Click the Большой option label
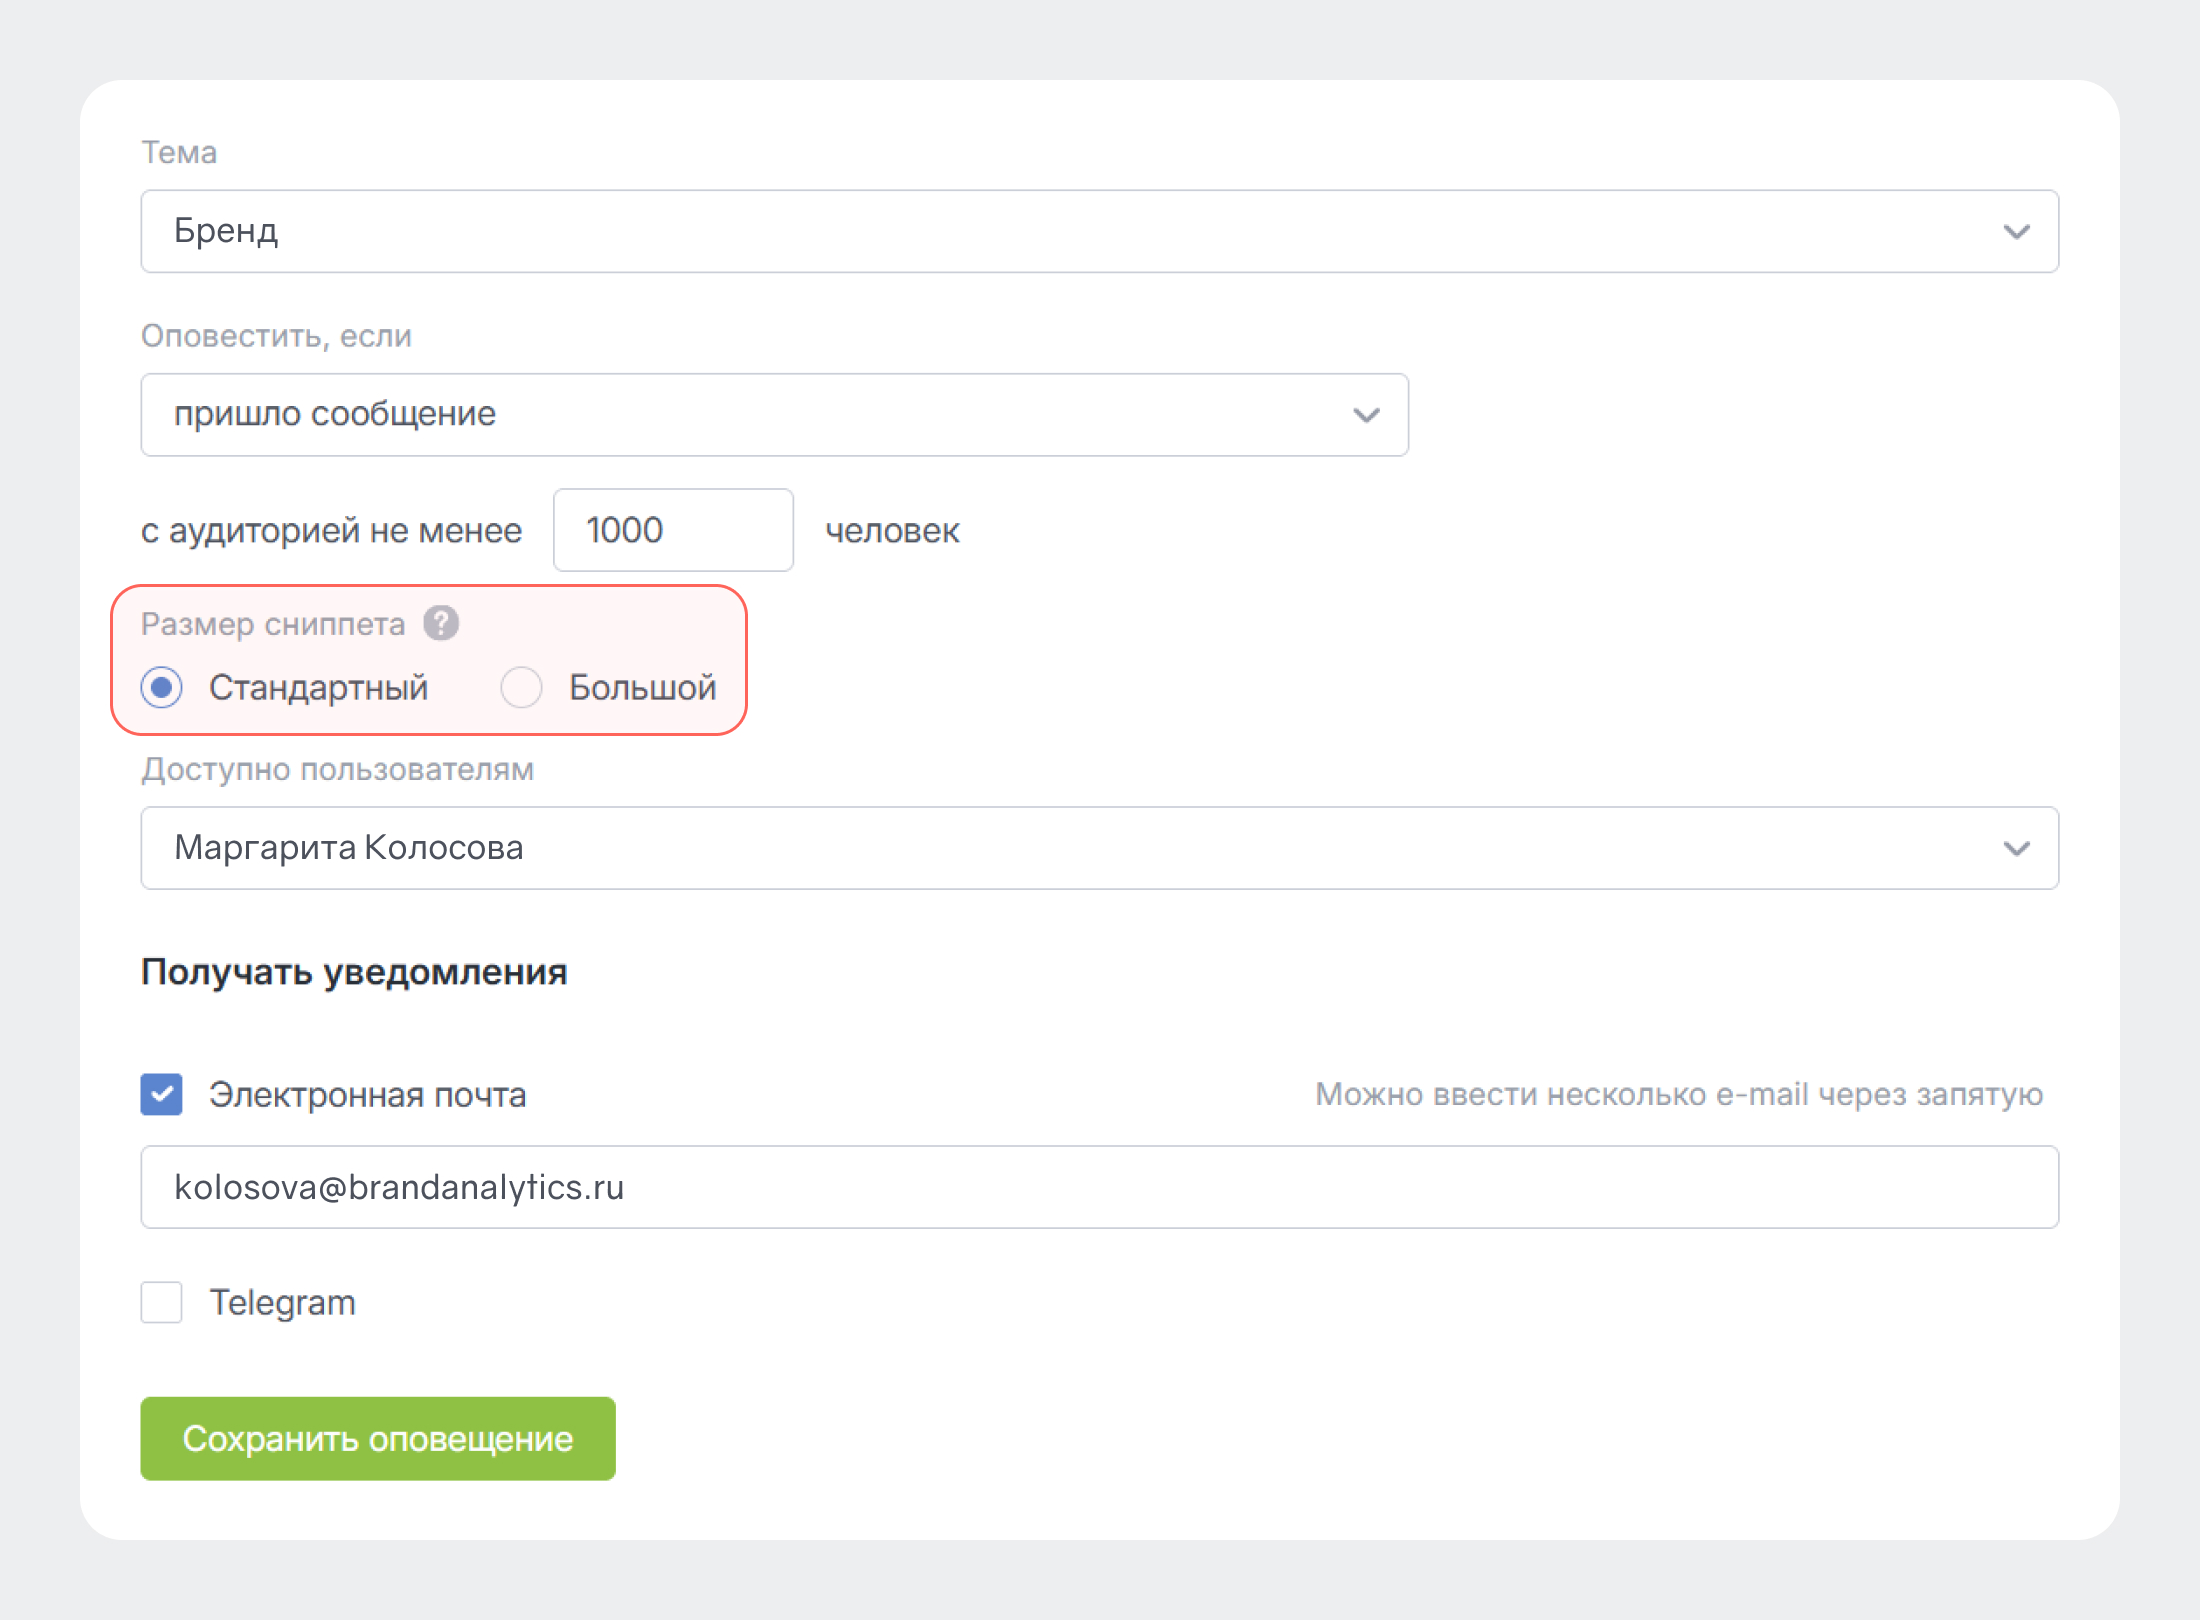This screenshot has width=2200, height=1620. [x=642, y=688]
